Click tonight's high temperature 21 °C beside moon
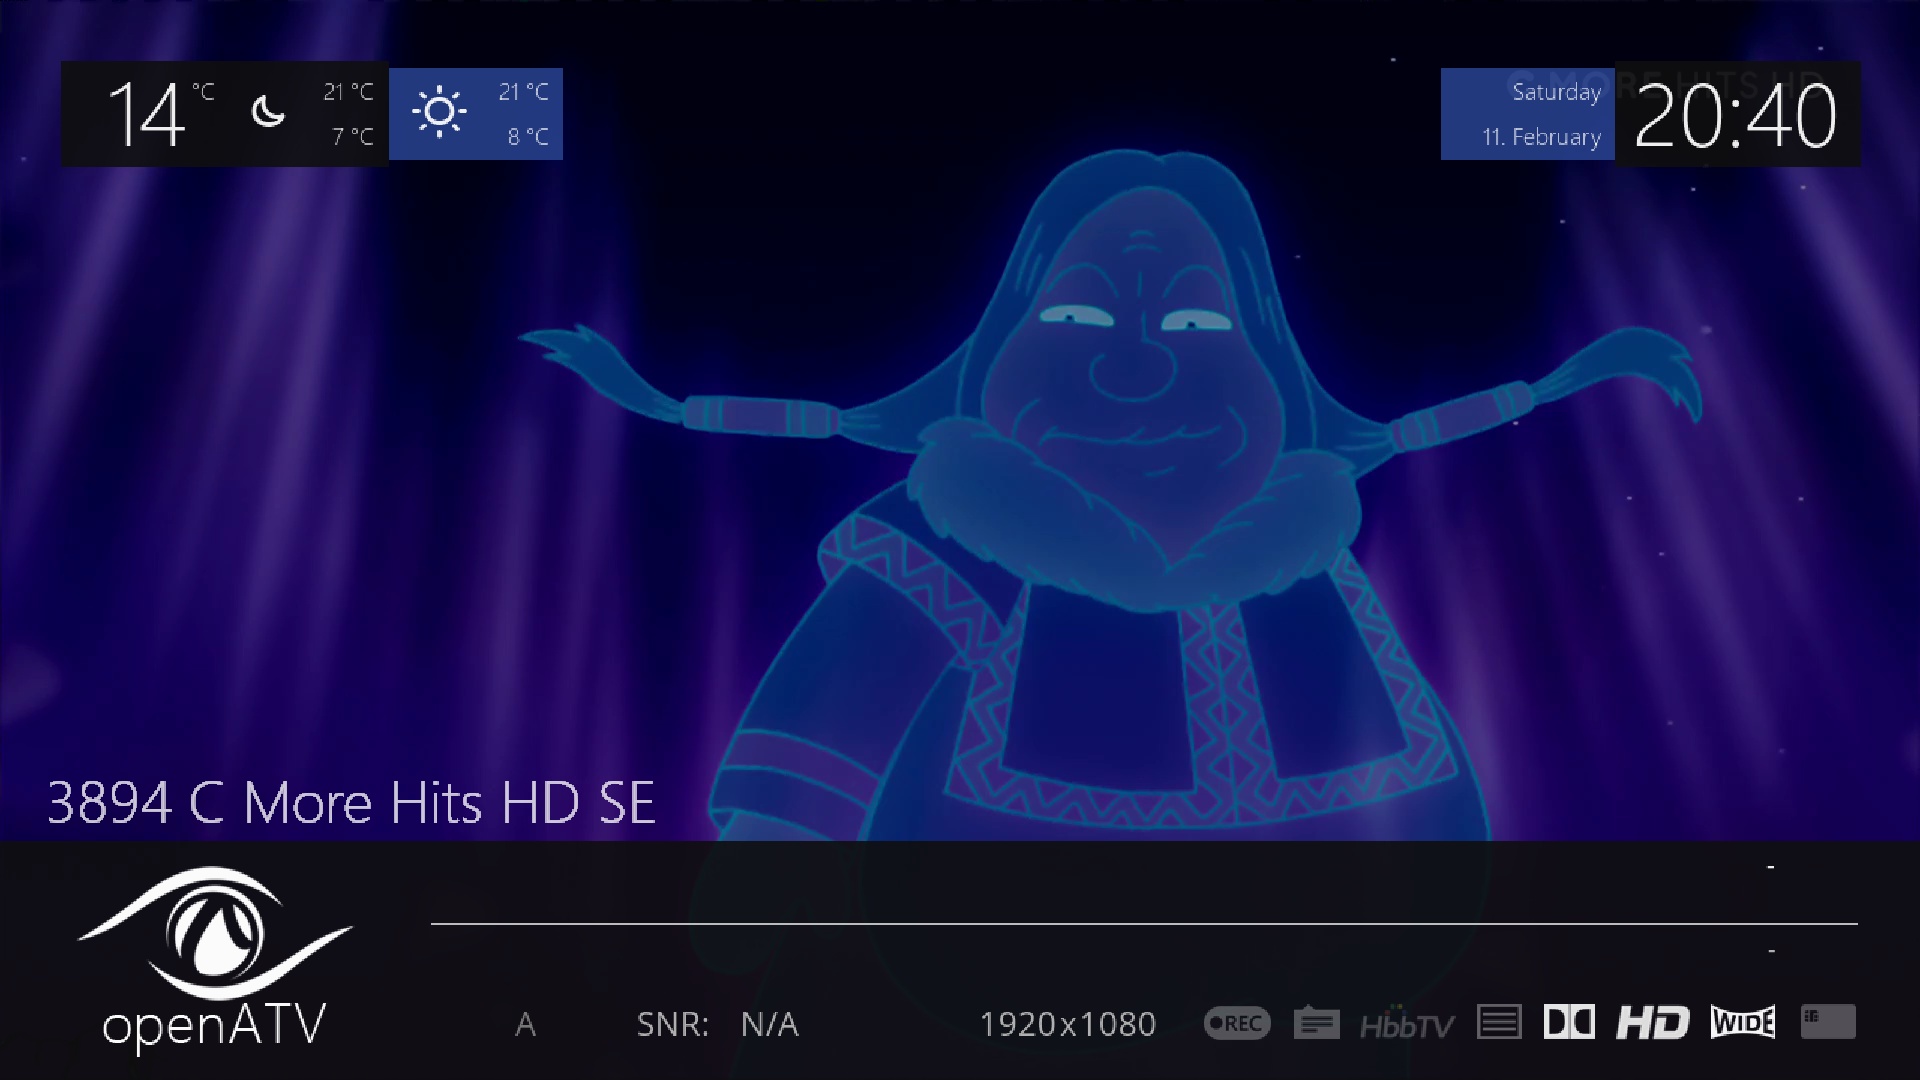 (x=349, y=92)
